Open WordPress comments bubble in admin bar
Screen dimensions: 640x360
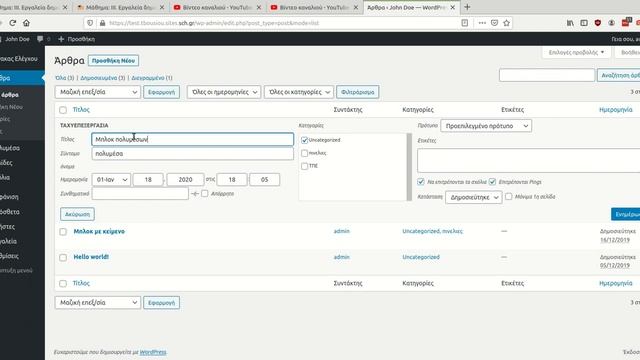point(40,39)
